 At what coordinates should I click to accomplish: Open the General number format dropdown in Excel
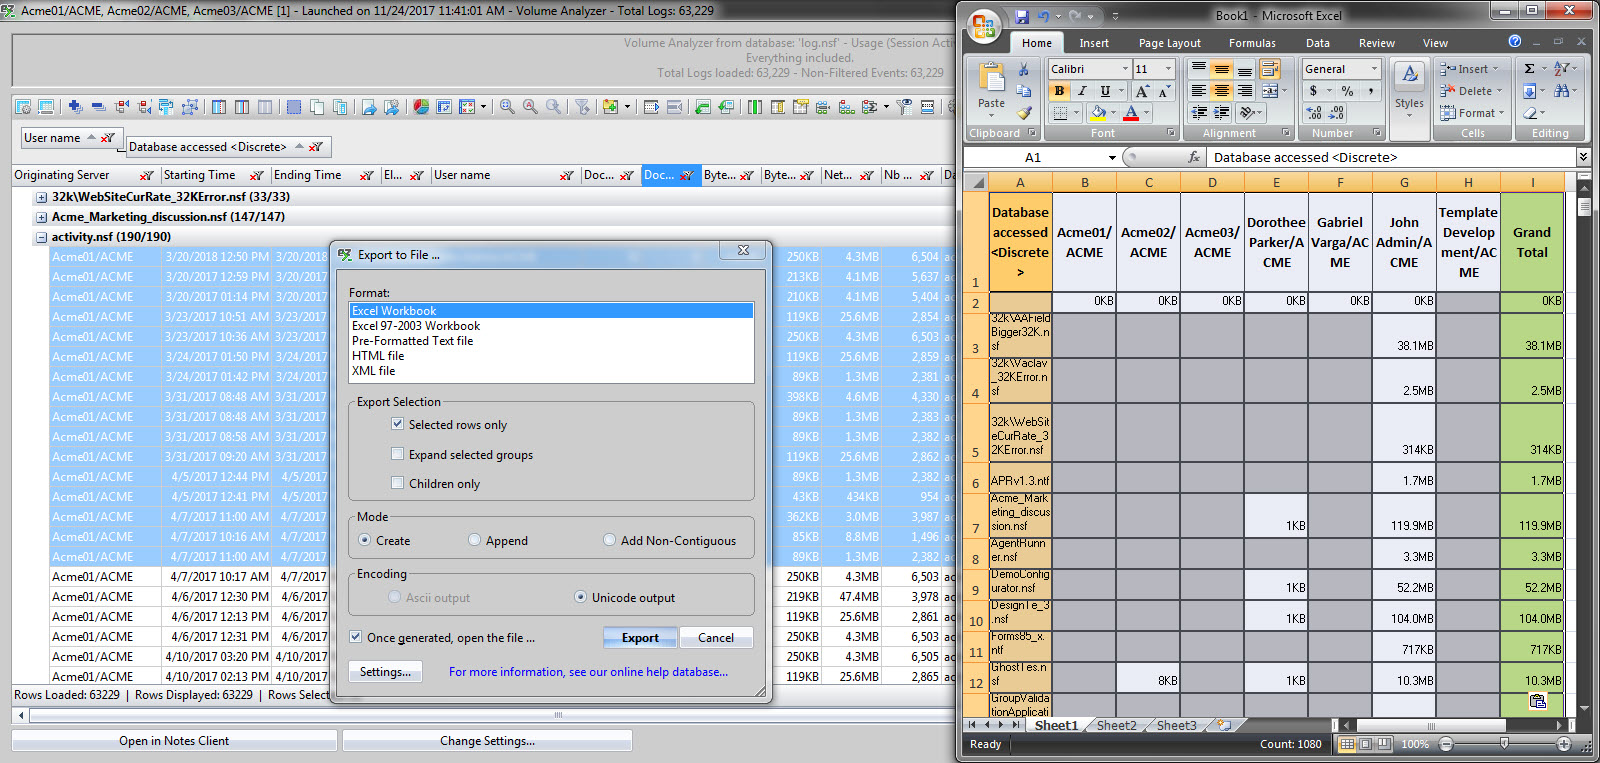pos(1375,69)
